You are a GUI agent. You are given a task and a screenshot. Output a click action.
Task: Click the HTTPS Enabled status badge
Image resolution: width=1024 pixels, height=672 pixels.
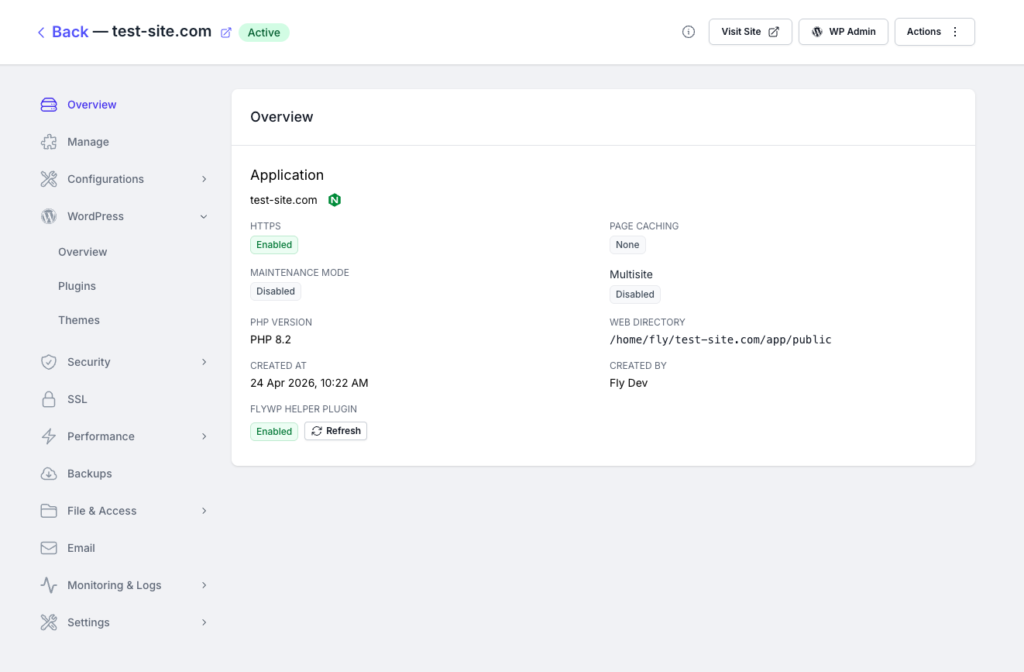pyautogui.click(x=274, y=245)
